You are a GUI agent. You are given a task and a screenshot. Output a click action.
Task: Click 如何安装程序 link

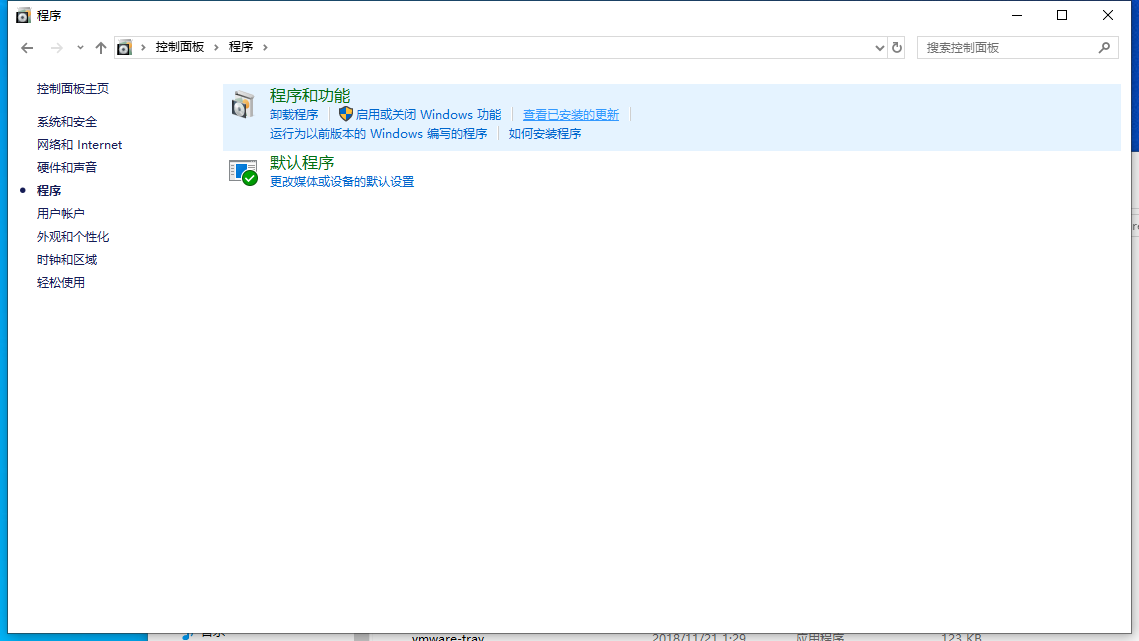[545, 134]
